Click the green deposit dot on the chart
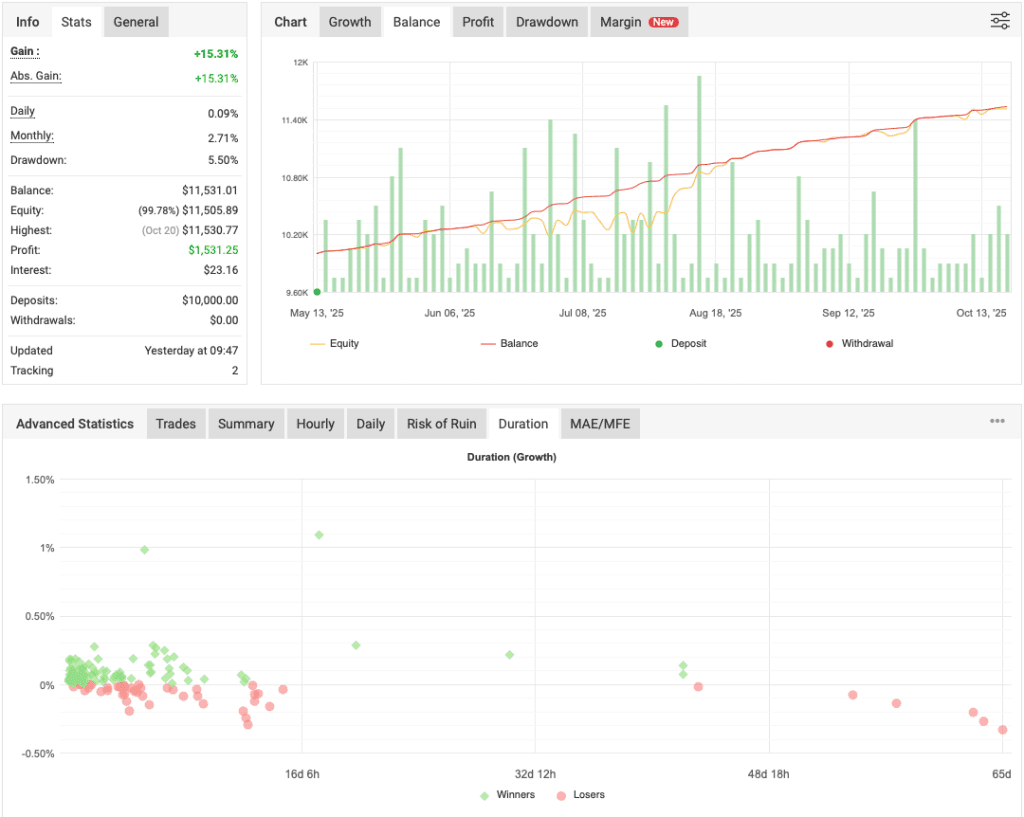Viewport: 1024px width, 817px height. [x=318, y=291]
